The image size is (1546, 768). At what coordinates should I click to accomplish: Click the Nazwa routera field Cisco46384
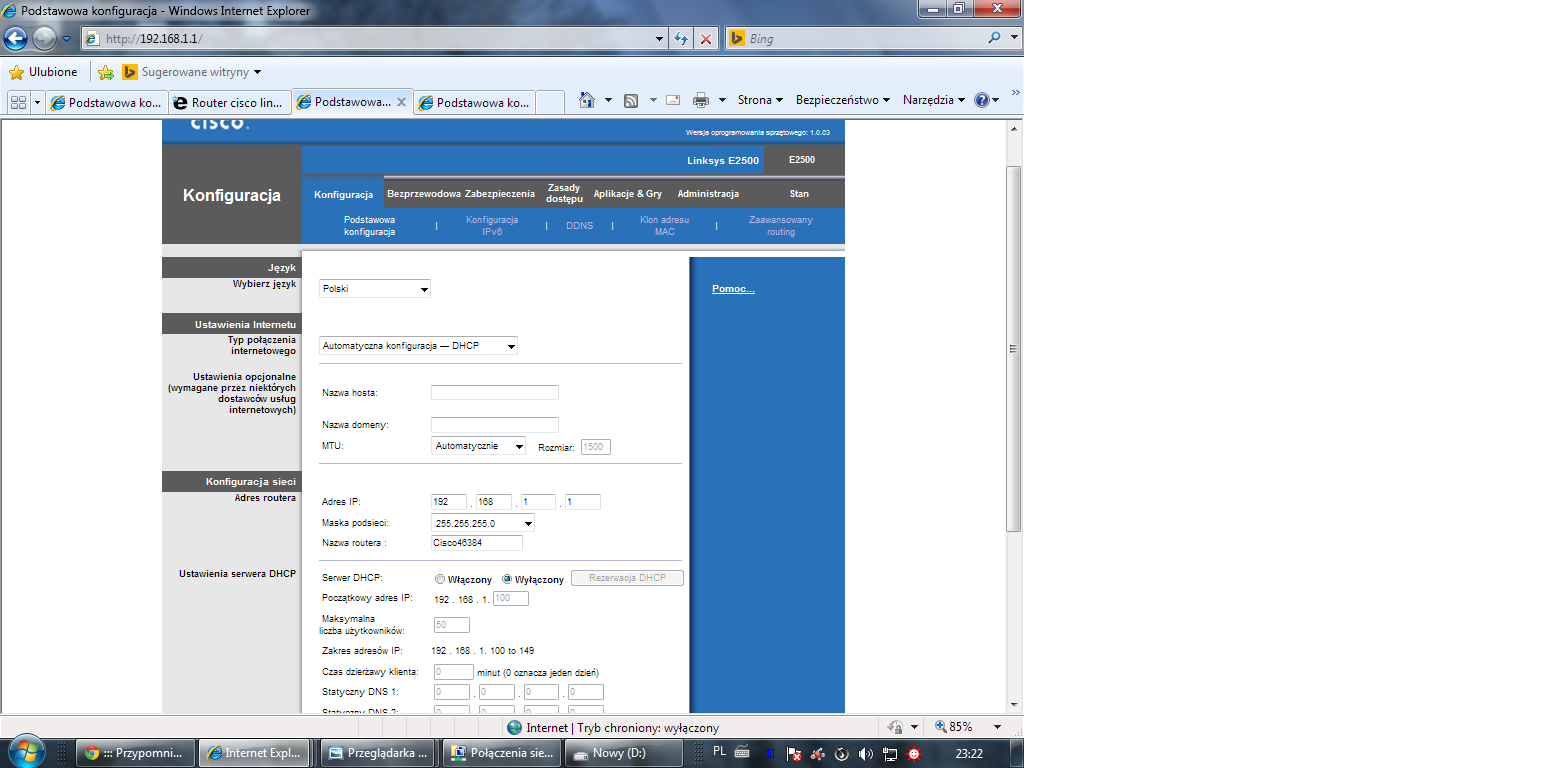point(477,543)
